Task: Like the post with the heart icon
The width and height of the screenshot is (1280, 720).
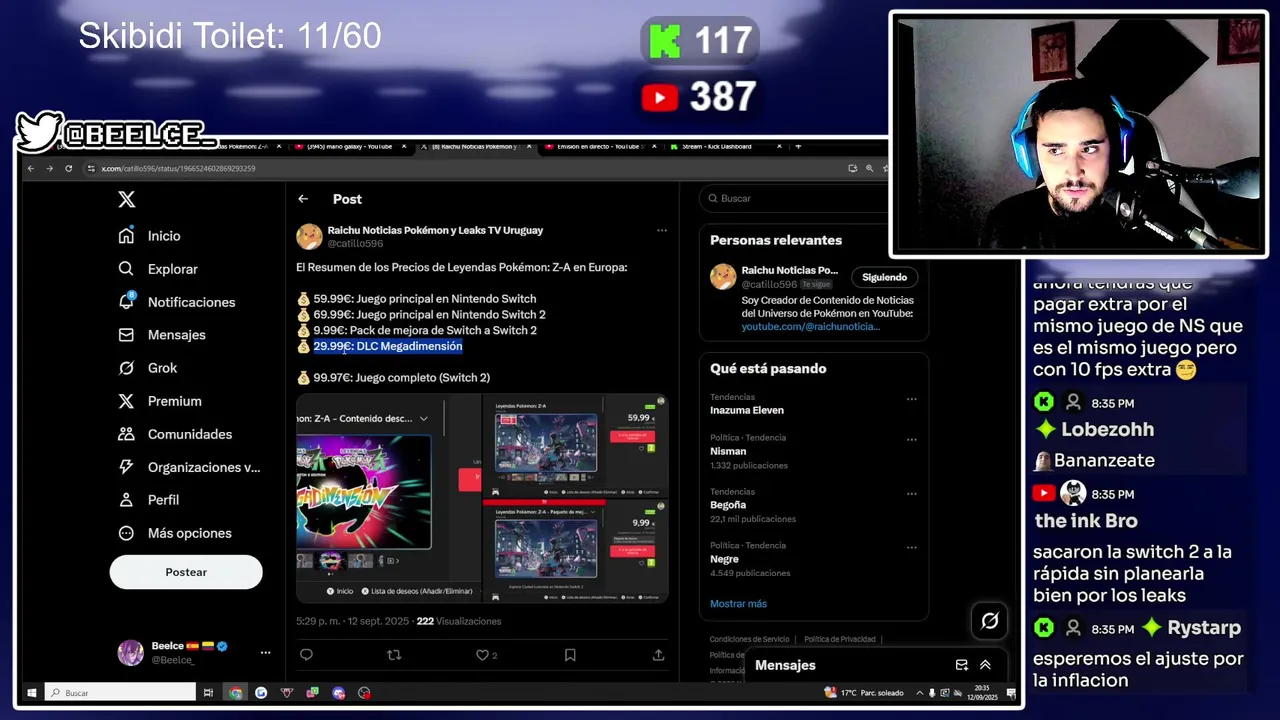Action: (482, 655)
